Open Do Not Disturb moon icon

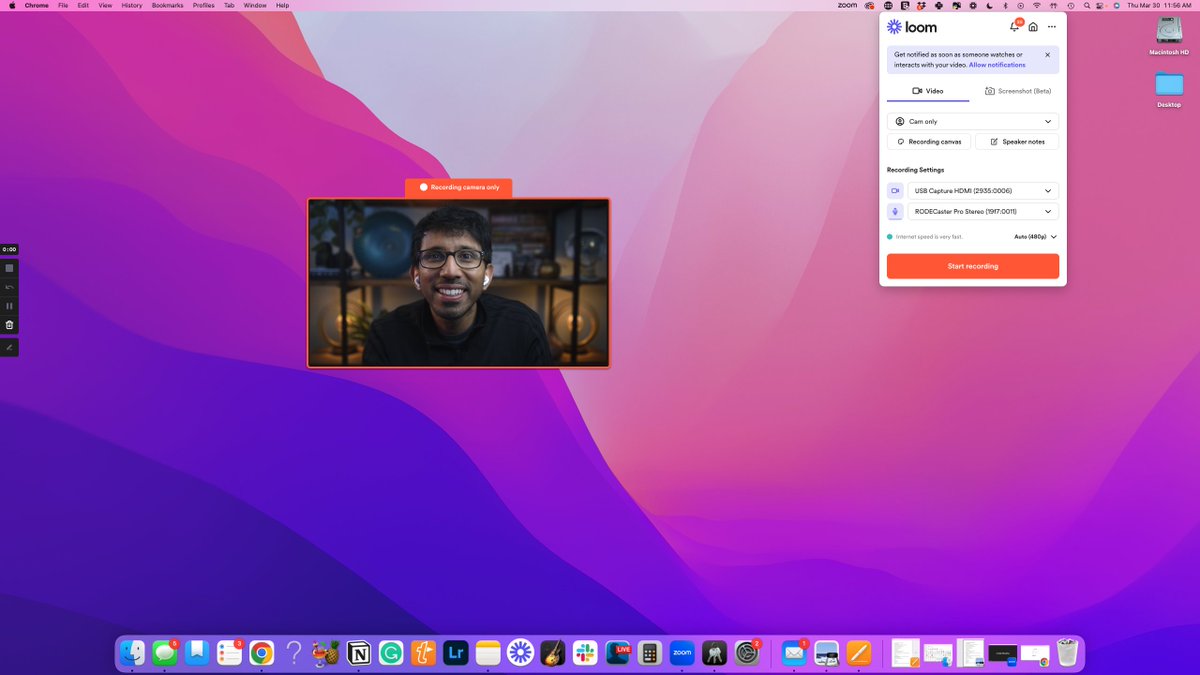click(989, 5)
